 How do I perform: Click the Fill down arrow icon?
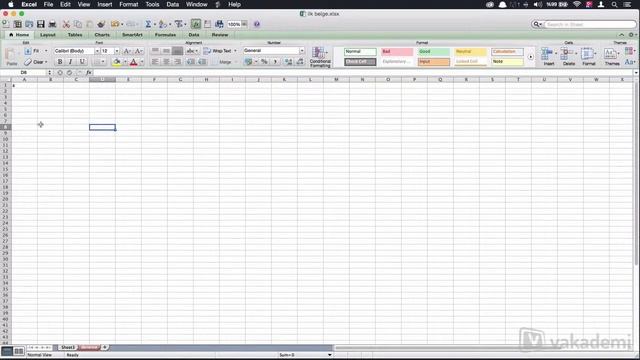(x=28, y=51)
